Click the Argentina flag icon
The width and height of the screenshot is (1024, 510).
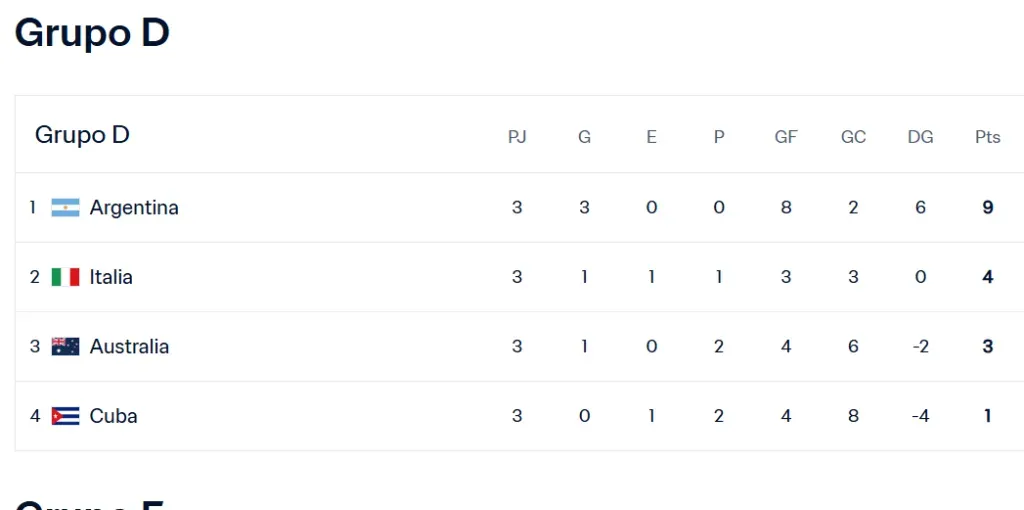point(65,208)
